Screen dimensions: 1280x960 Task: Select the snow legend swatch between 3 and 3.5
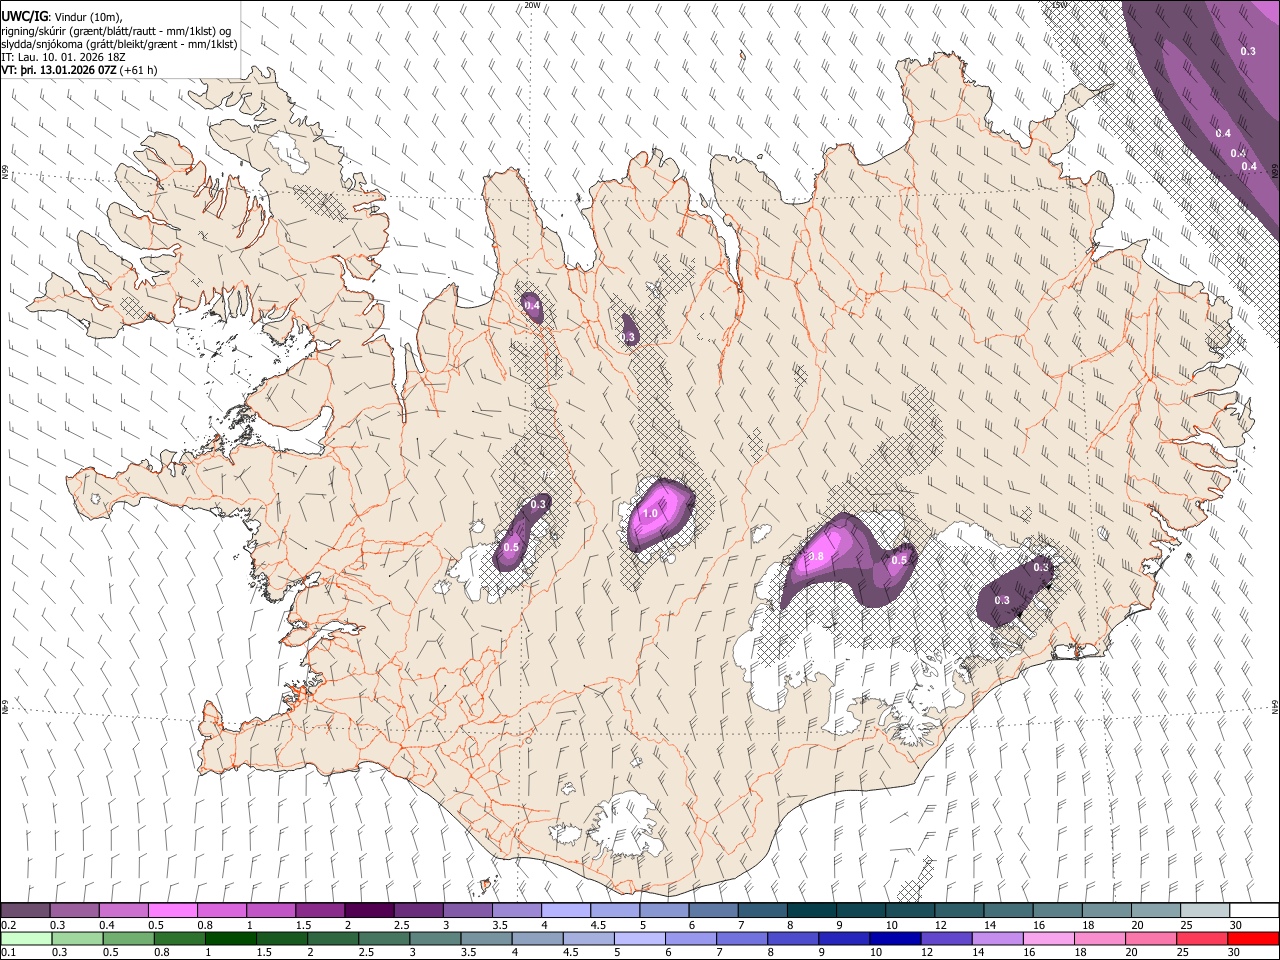[x=467, y=910]
